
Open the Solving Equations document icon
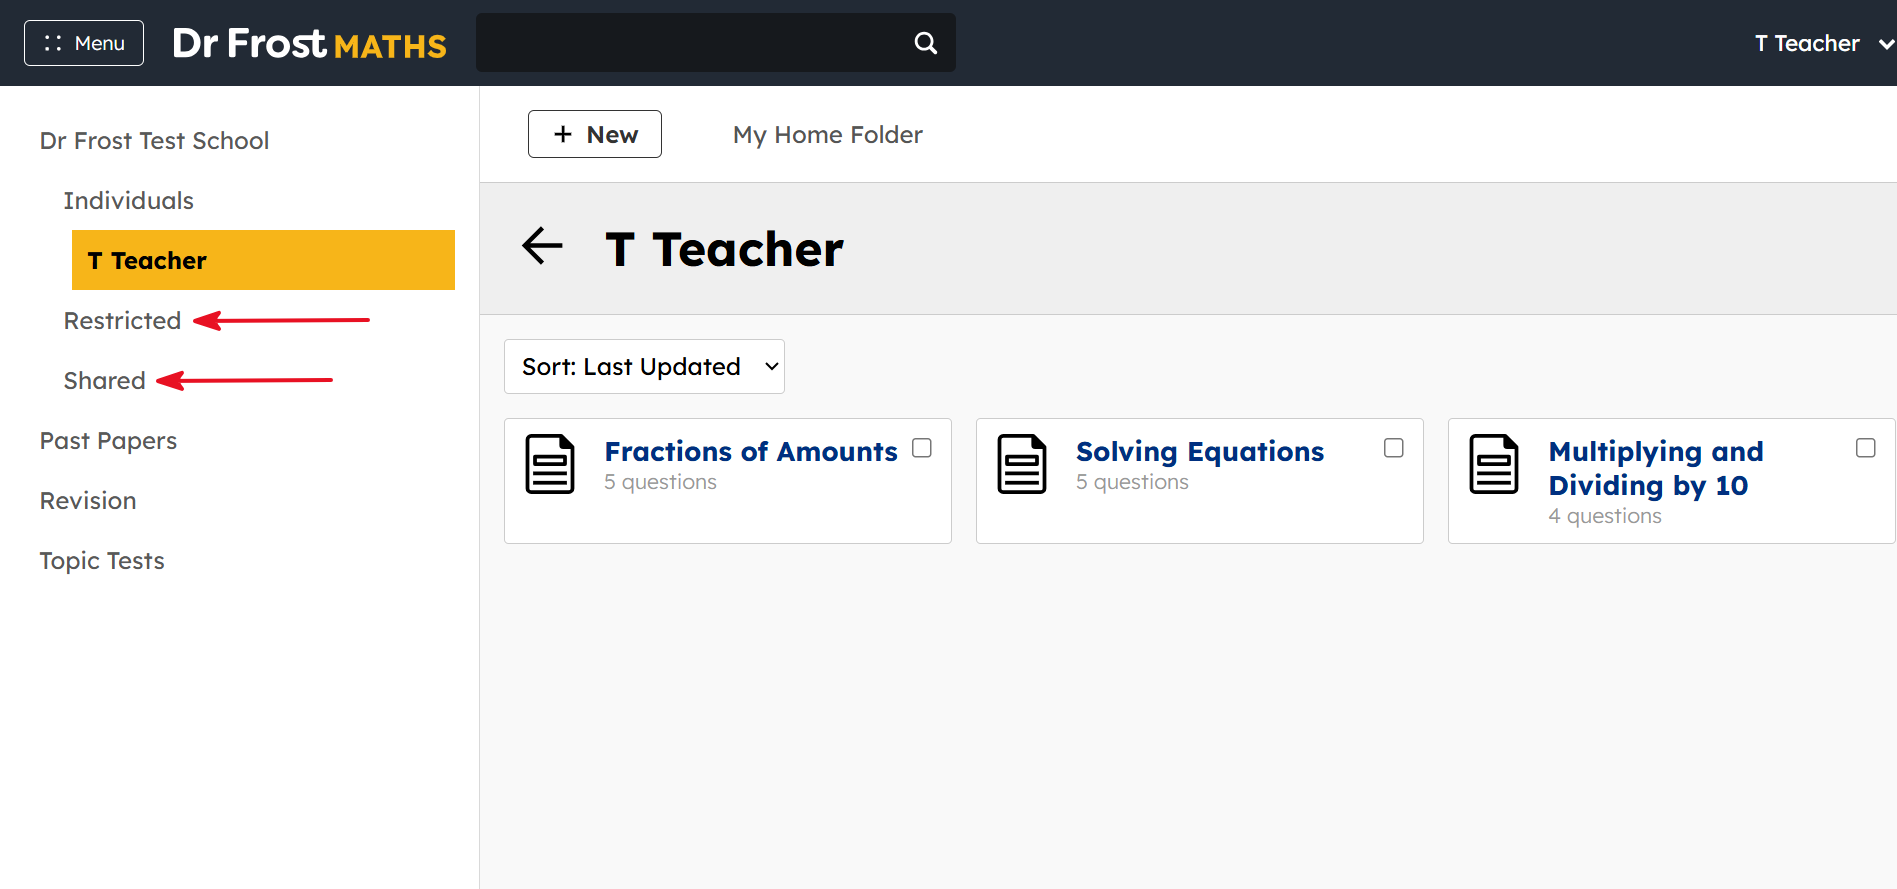tap(1022, 464)
